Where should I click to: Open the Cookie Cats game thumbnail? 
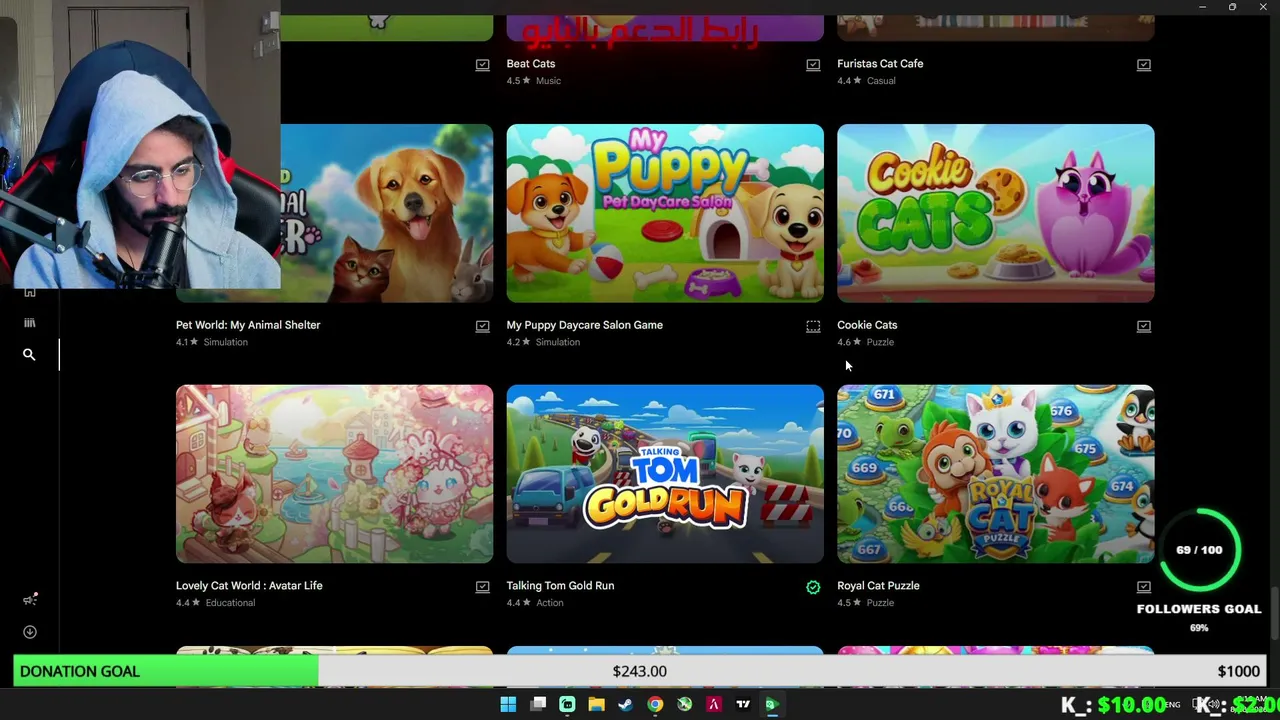(x=996, y=213)
